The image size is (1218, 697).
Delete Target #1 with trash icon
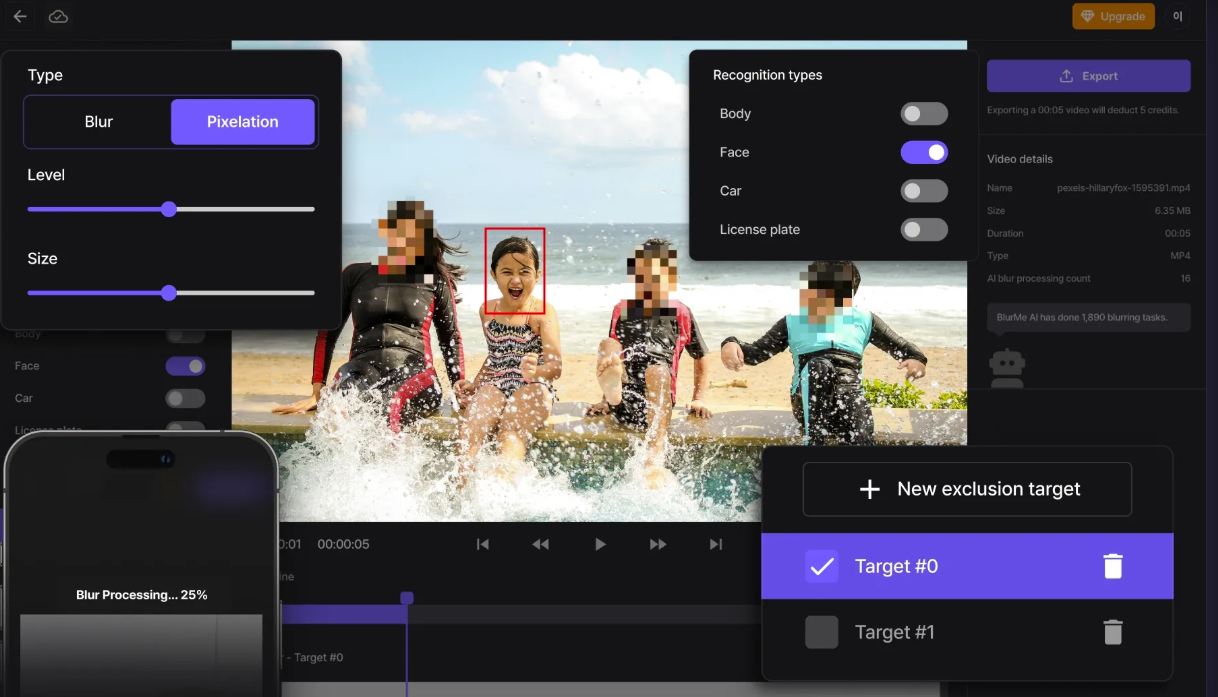[1112, 632]
